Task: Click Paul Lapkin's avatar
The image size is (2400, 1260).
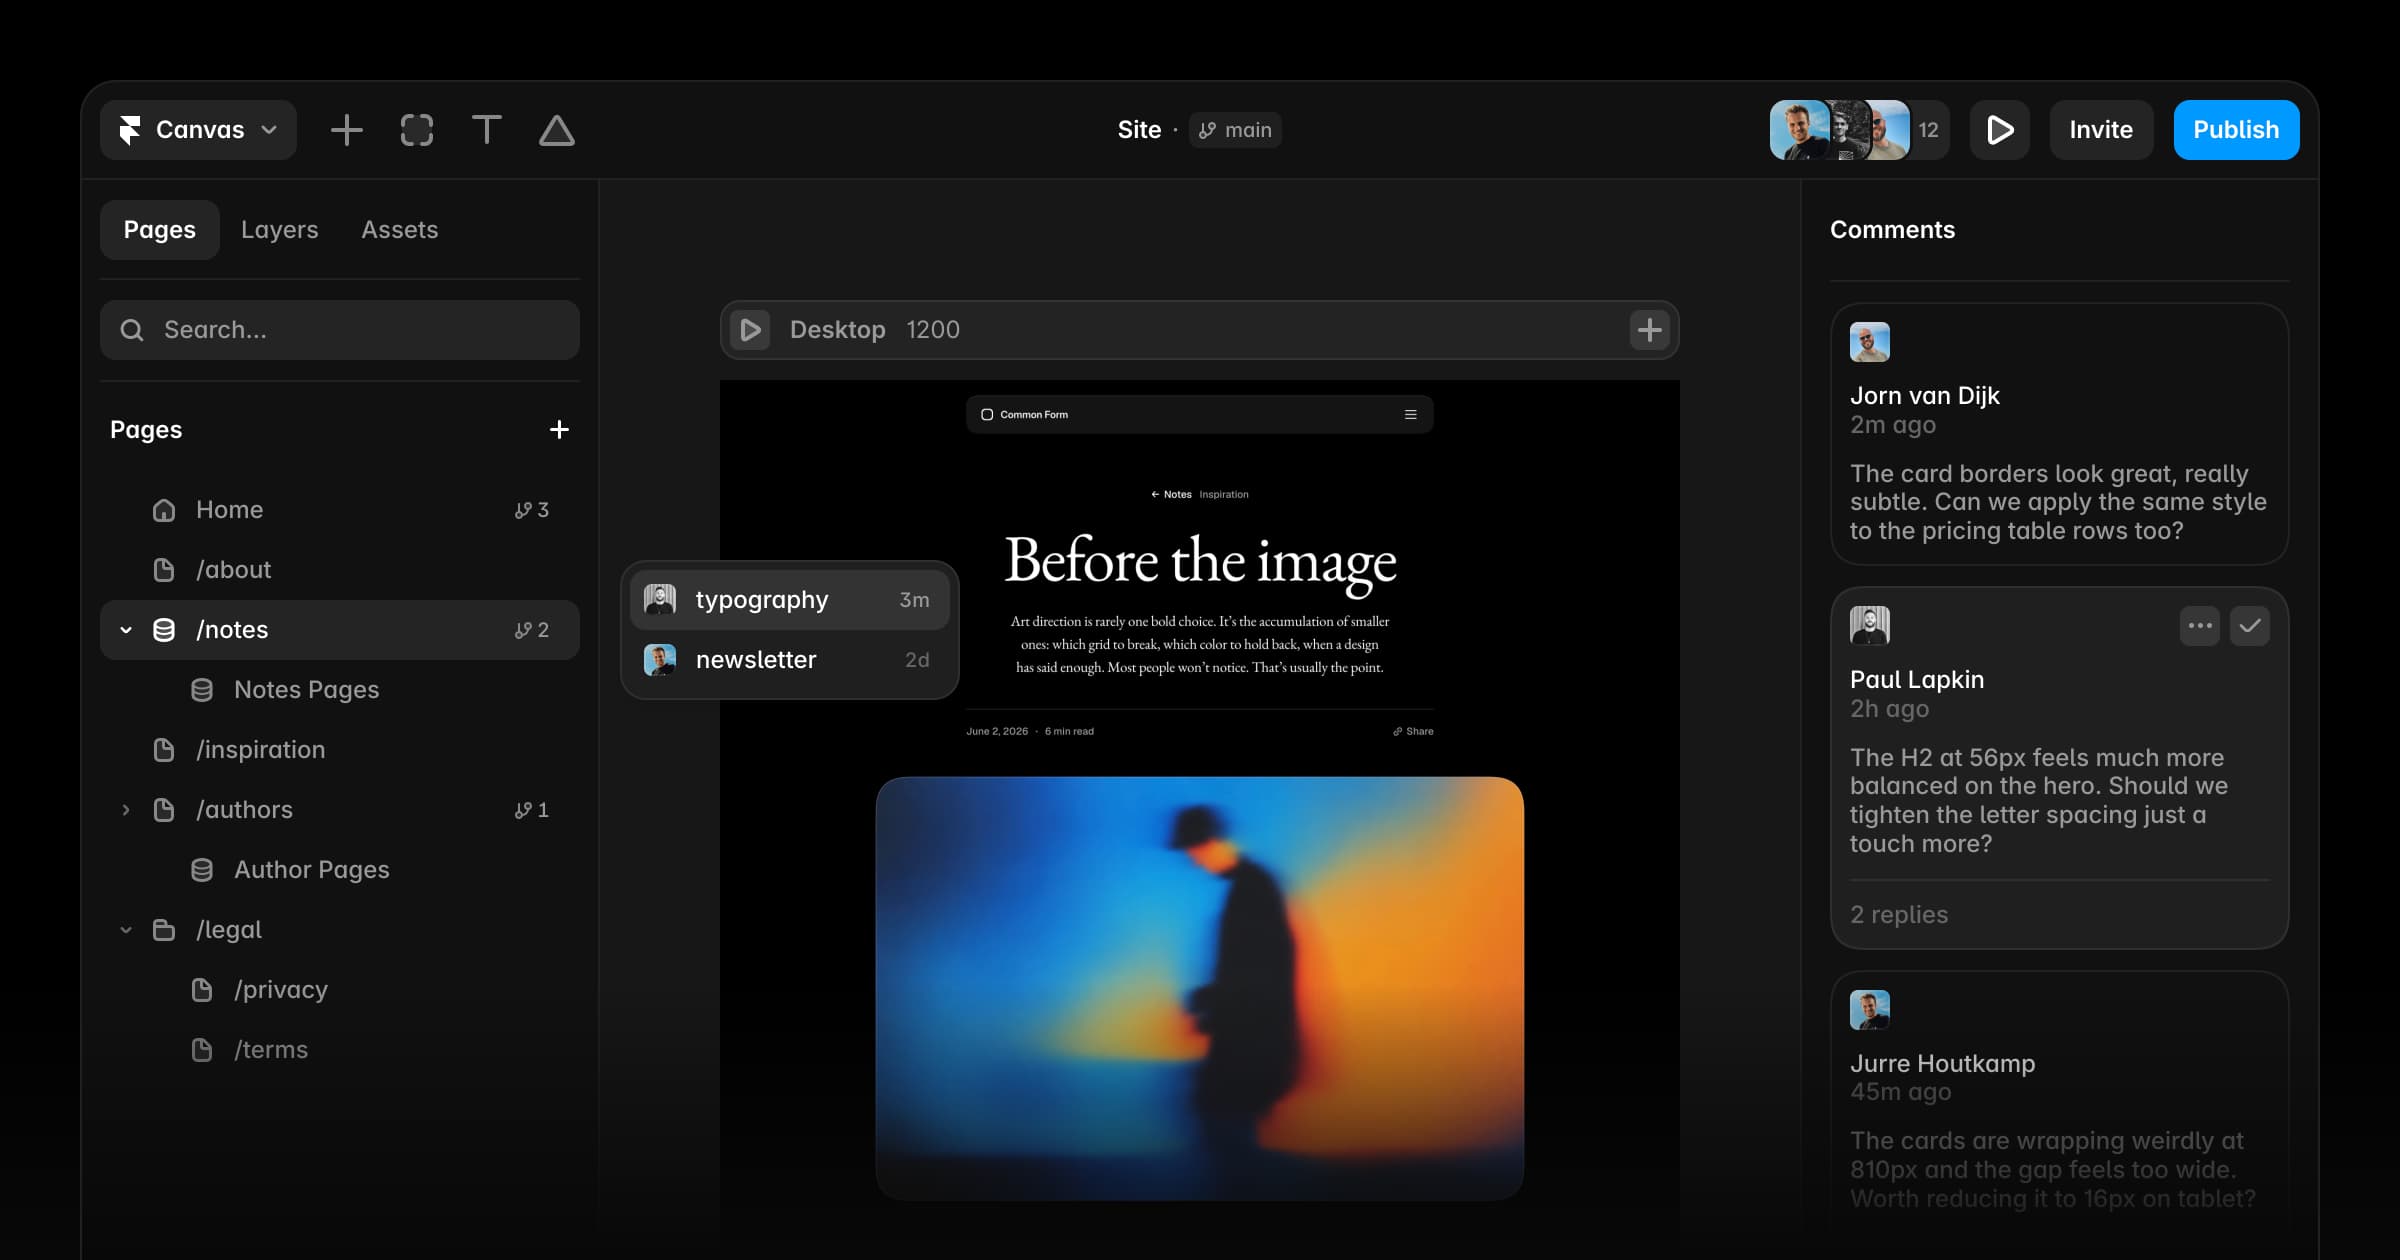Action: point(1870,626)
